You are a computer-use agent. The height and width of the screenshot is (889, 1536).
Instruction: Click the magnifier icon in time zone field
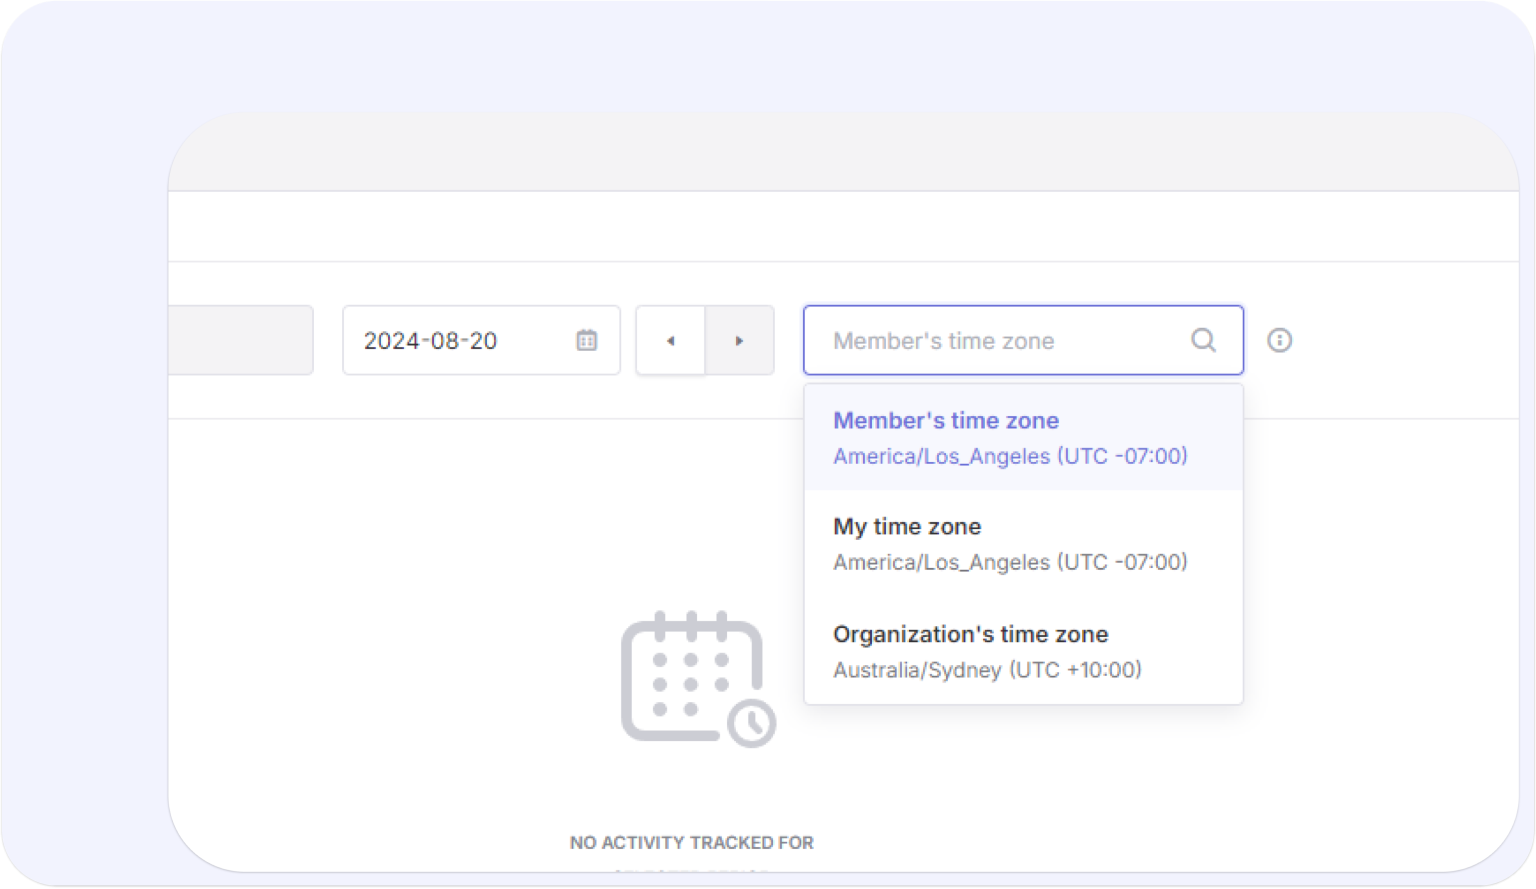1203,340
